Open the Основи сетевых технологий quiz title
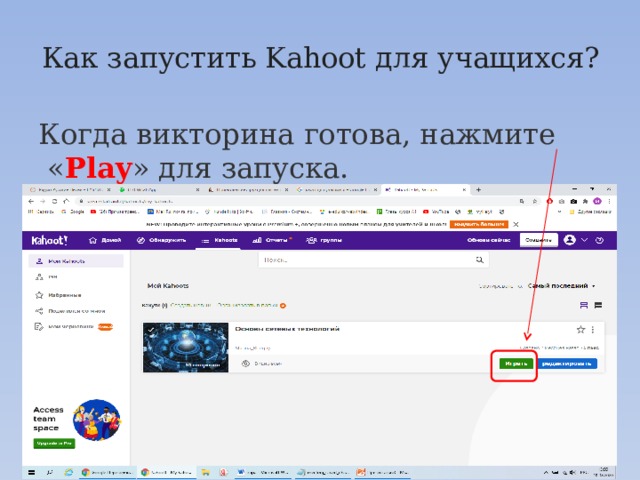Viewport: 640px width, 480px height. coord(287,329)
